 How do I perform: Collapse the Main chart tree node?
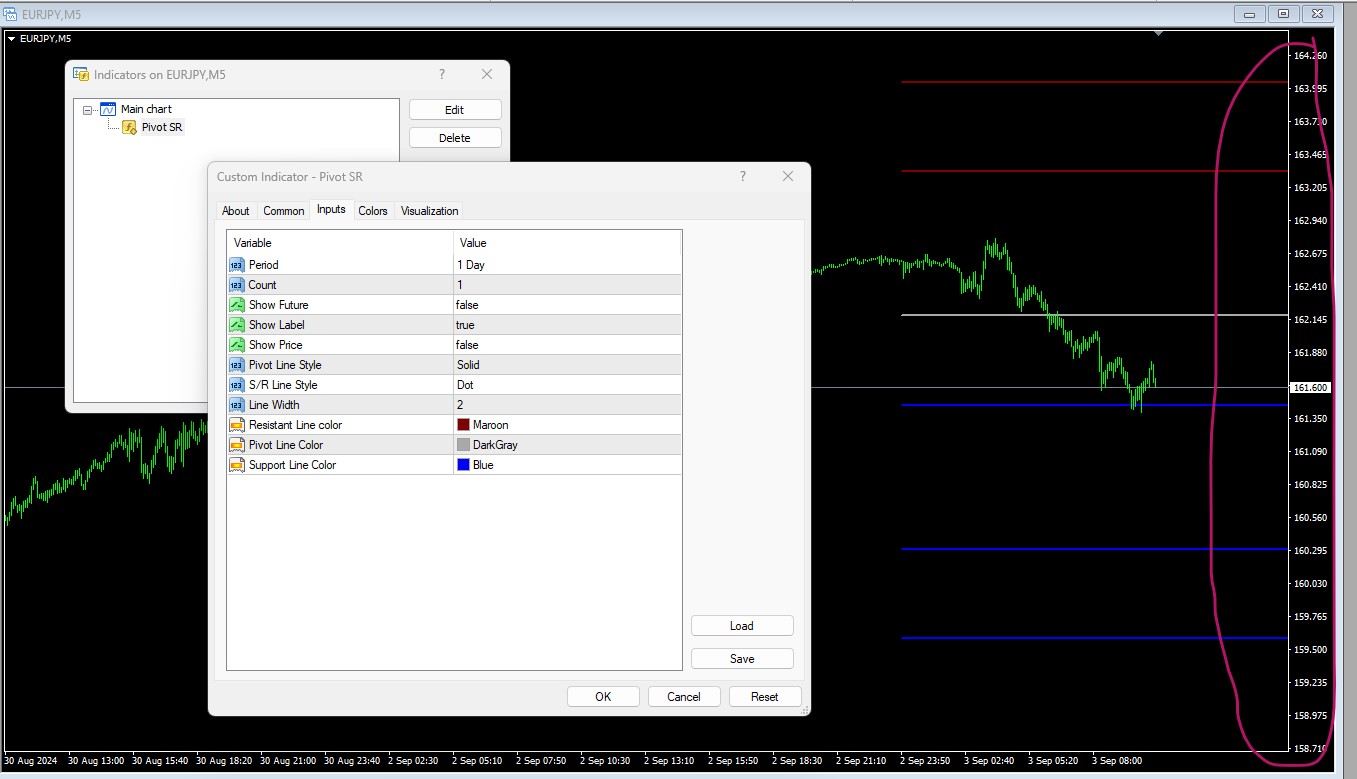pos(88,110)
